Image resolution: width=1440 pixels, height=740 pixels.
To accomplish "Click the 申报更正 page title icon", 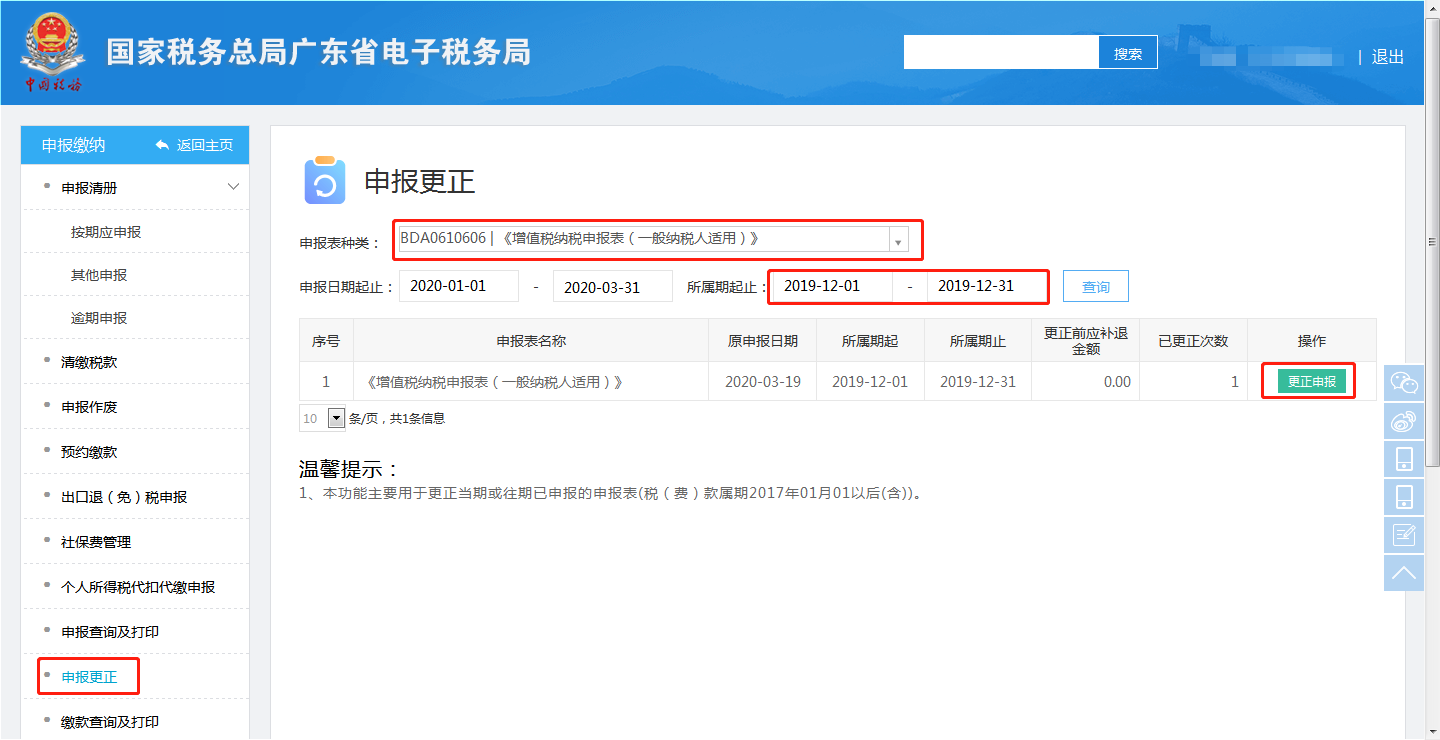I will click(324, 181).
